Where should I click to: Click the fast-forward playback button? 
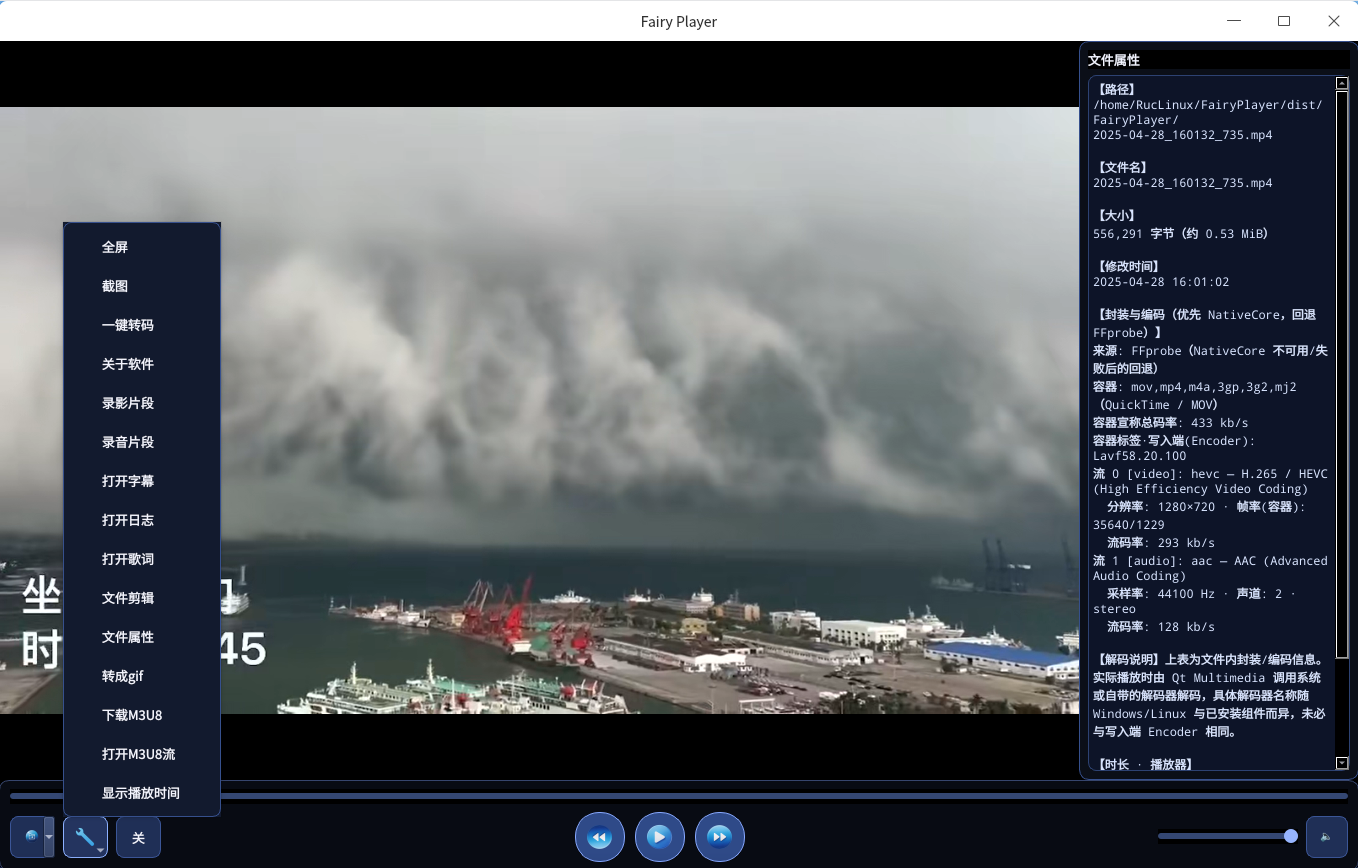click(719, 837)
